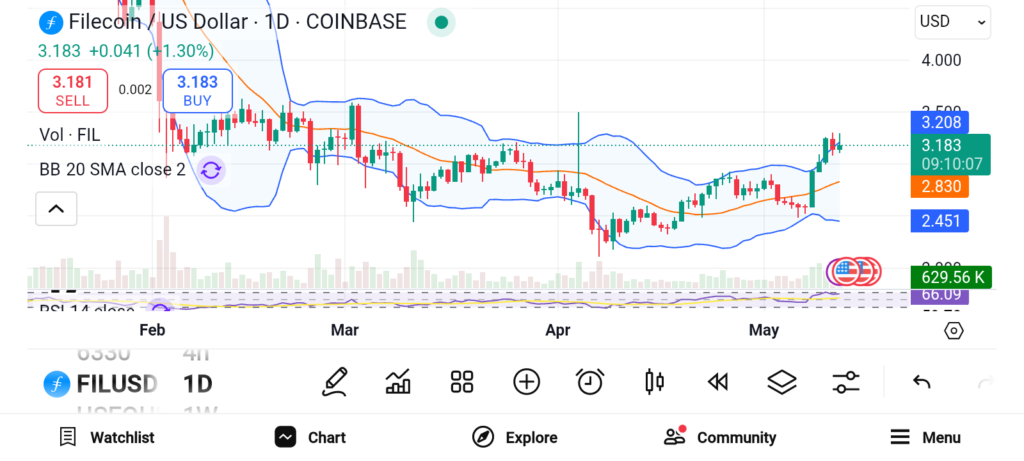Switch to the Watchlist tab

[x=107, y=437]
